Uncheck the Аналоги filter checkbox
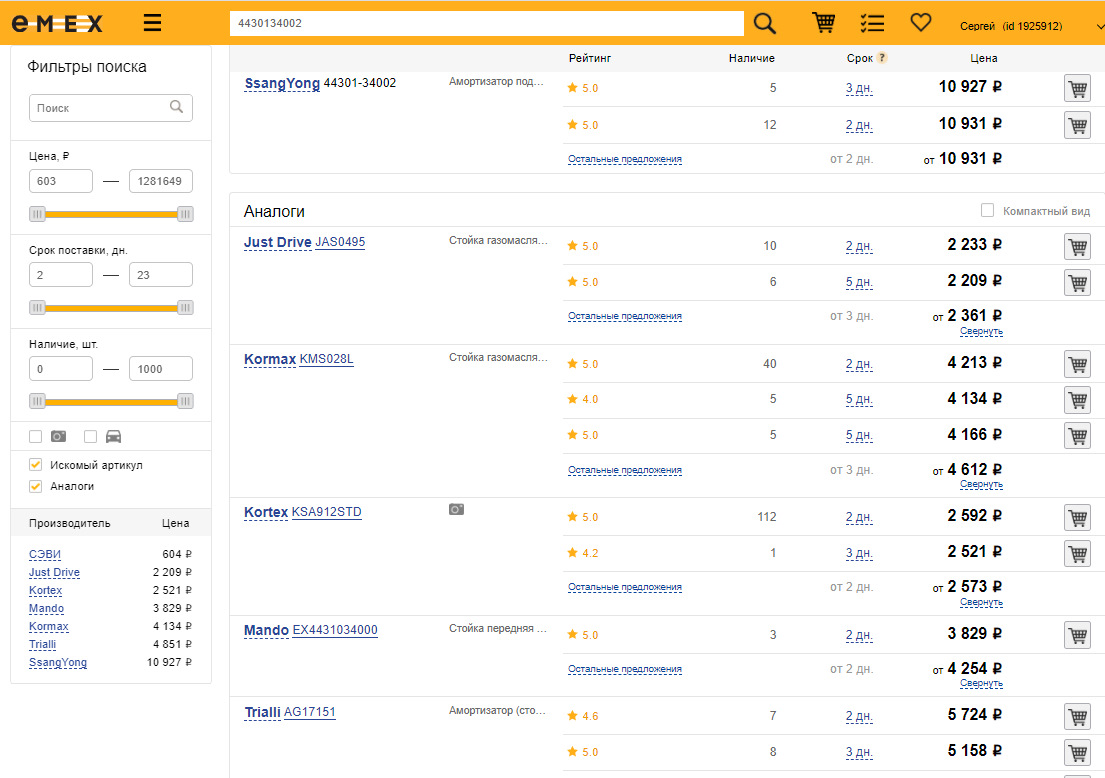Viewport: 1105px width, 778px height. click(36, 486)
